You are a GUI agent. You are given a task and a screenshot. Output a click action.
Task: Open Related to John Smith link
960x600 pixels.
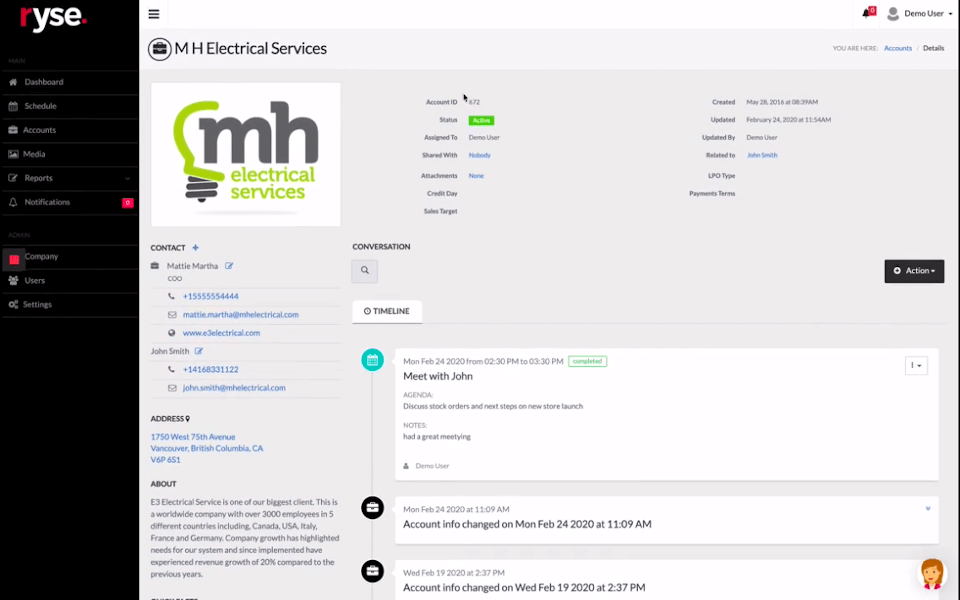point(762,155)
